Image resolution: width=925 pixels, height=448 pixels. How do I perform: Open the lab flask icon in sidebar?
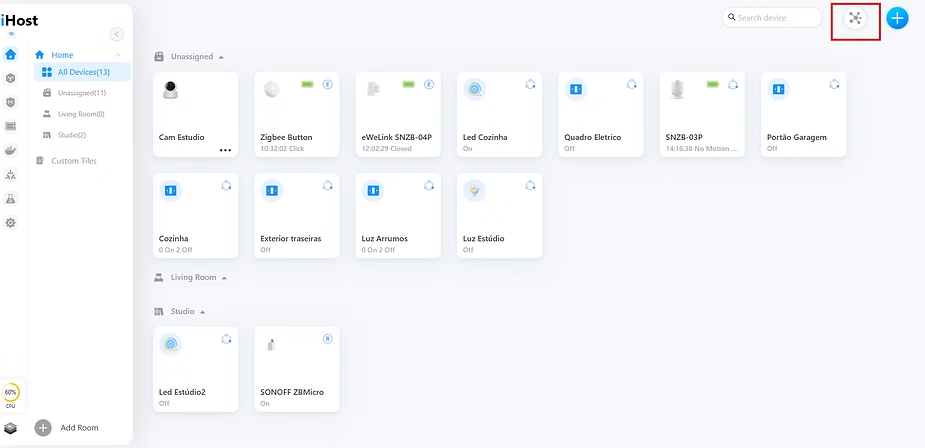(11, 198)
